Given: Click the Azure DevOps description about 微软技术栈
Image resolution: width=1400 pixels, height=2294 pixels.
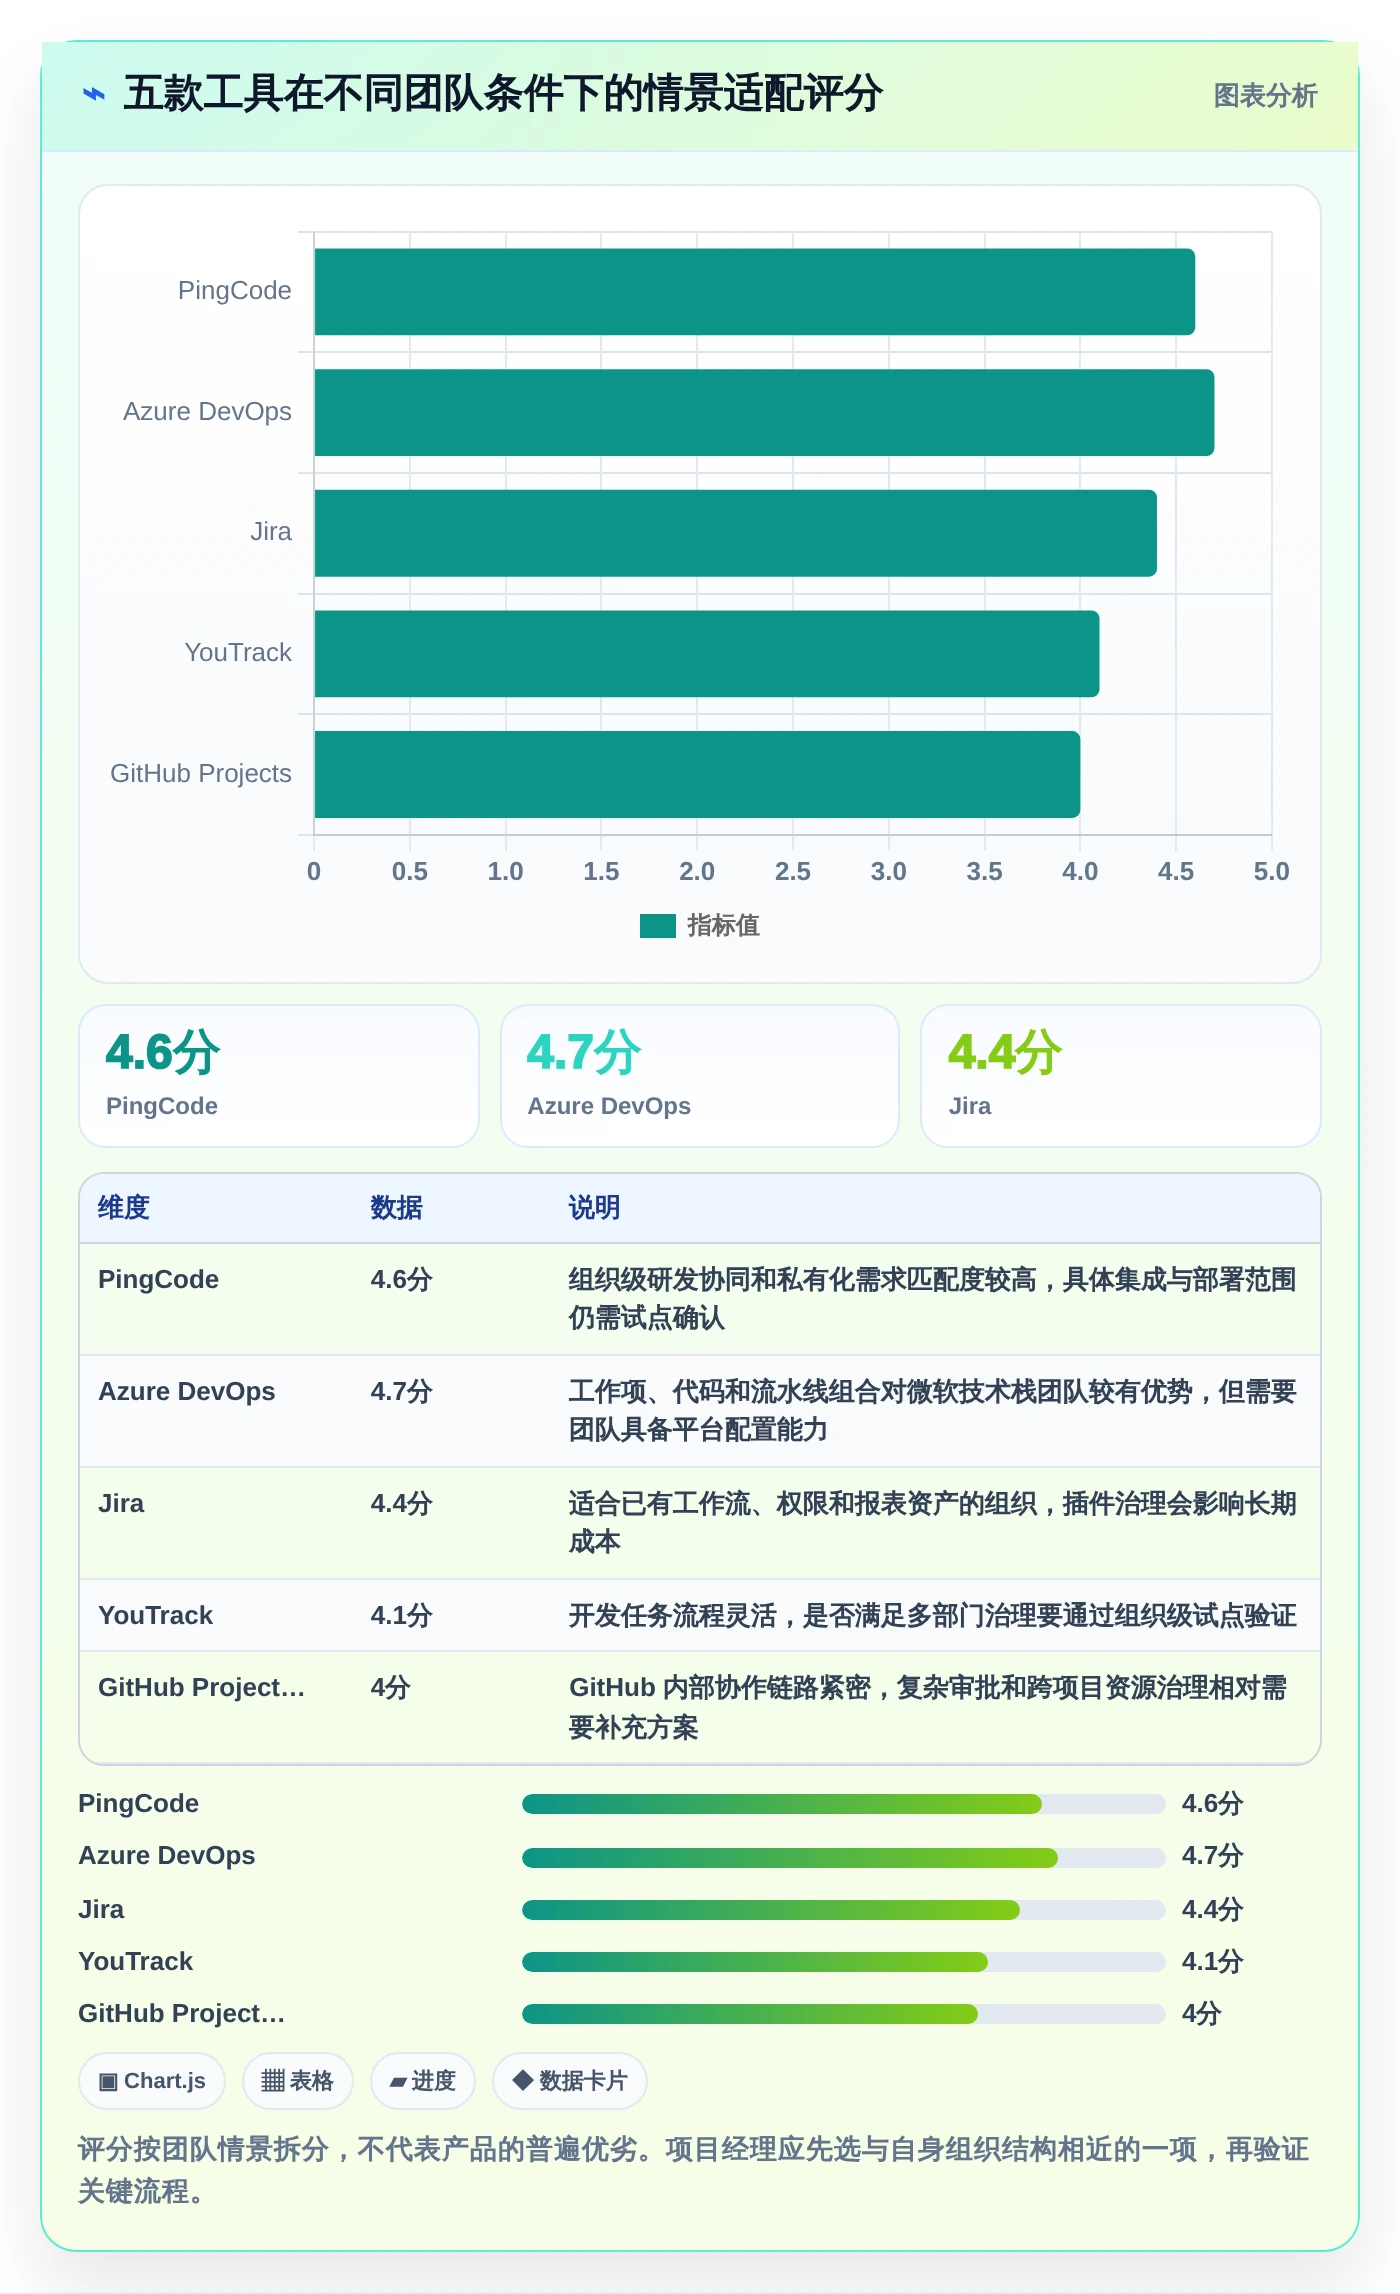Looking at the screenshot, I should (932, 1411).
